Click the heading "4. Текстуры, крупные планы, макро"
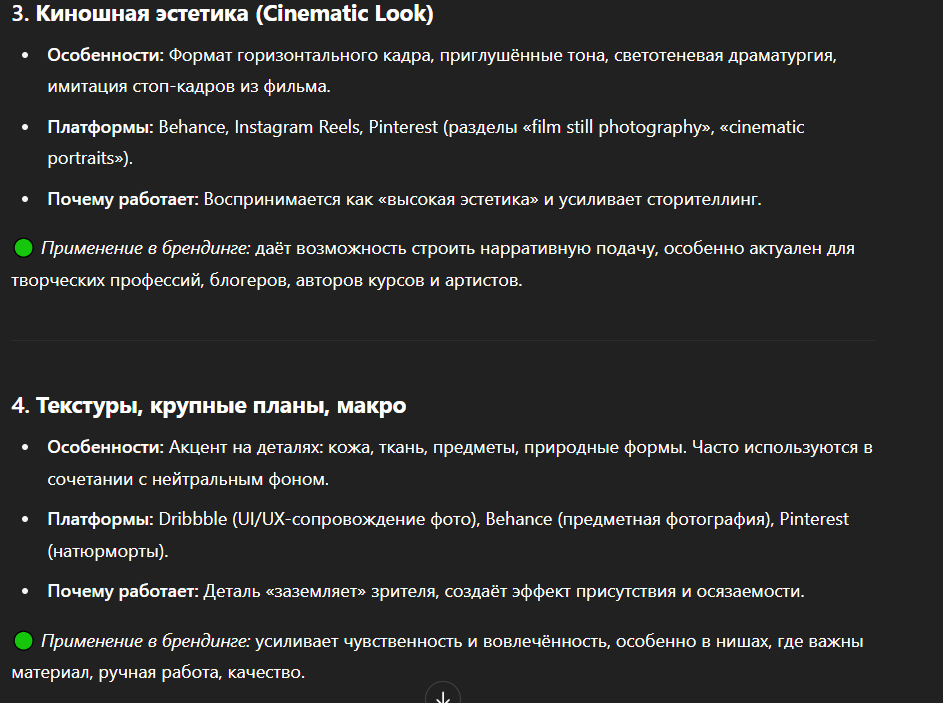Screen dimensions: 943x703 pos(209,405)
